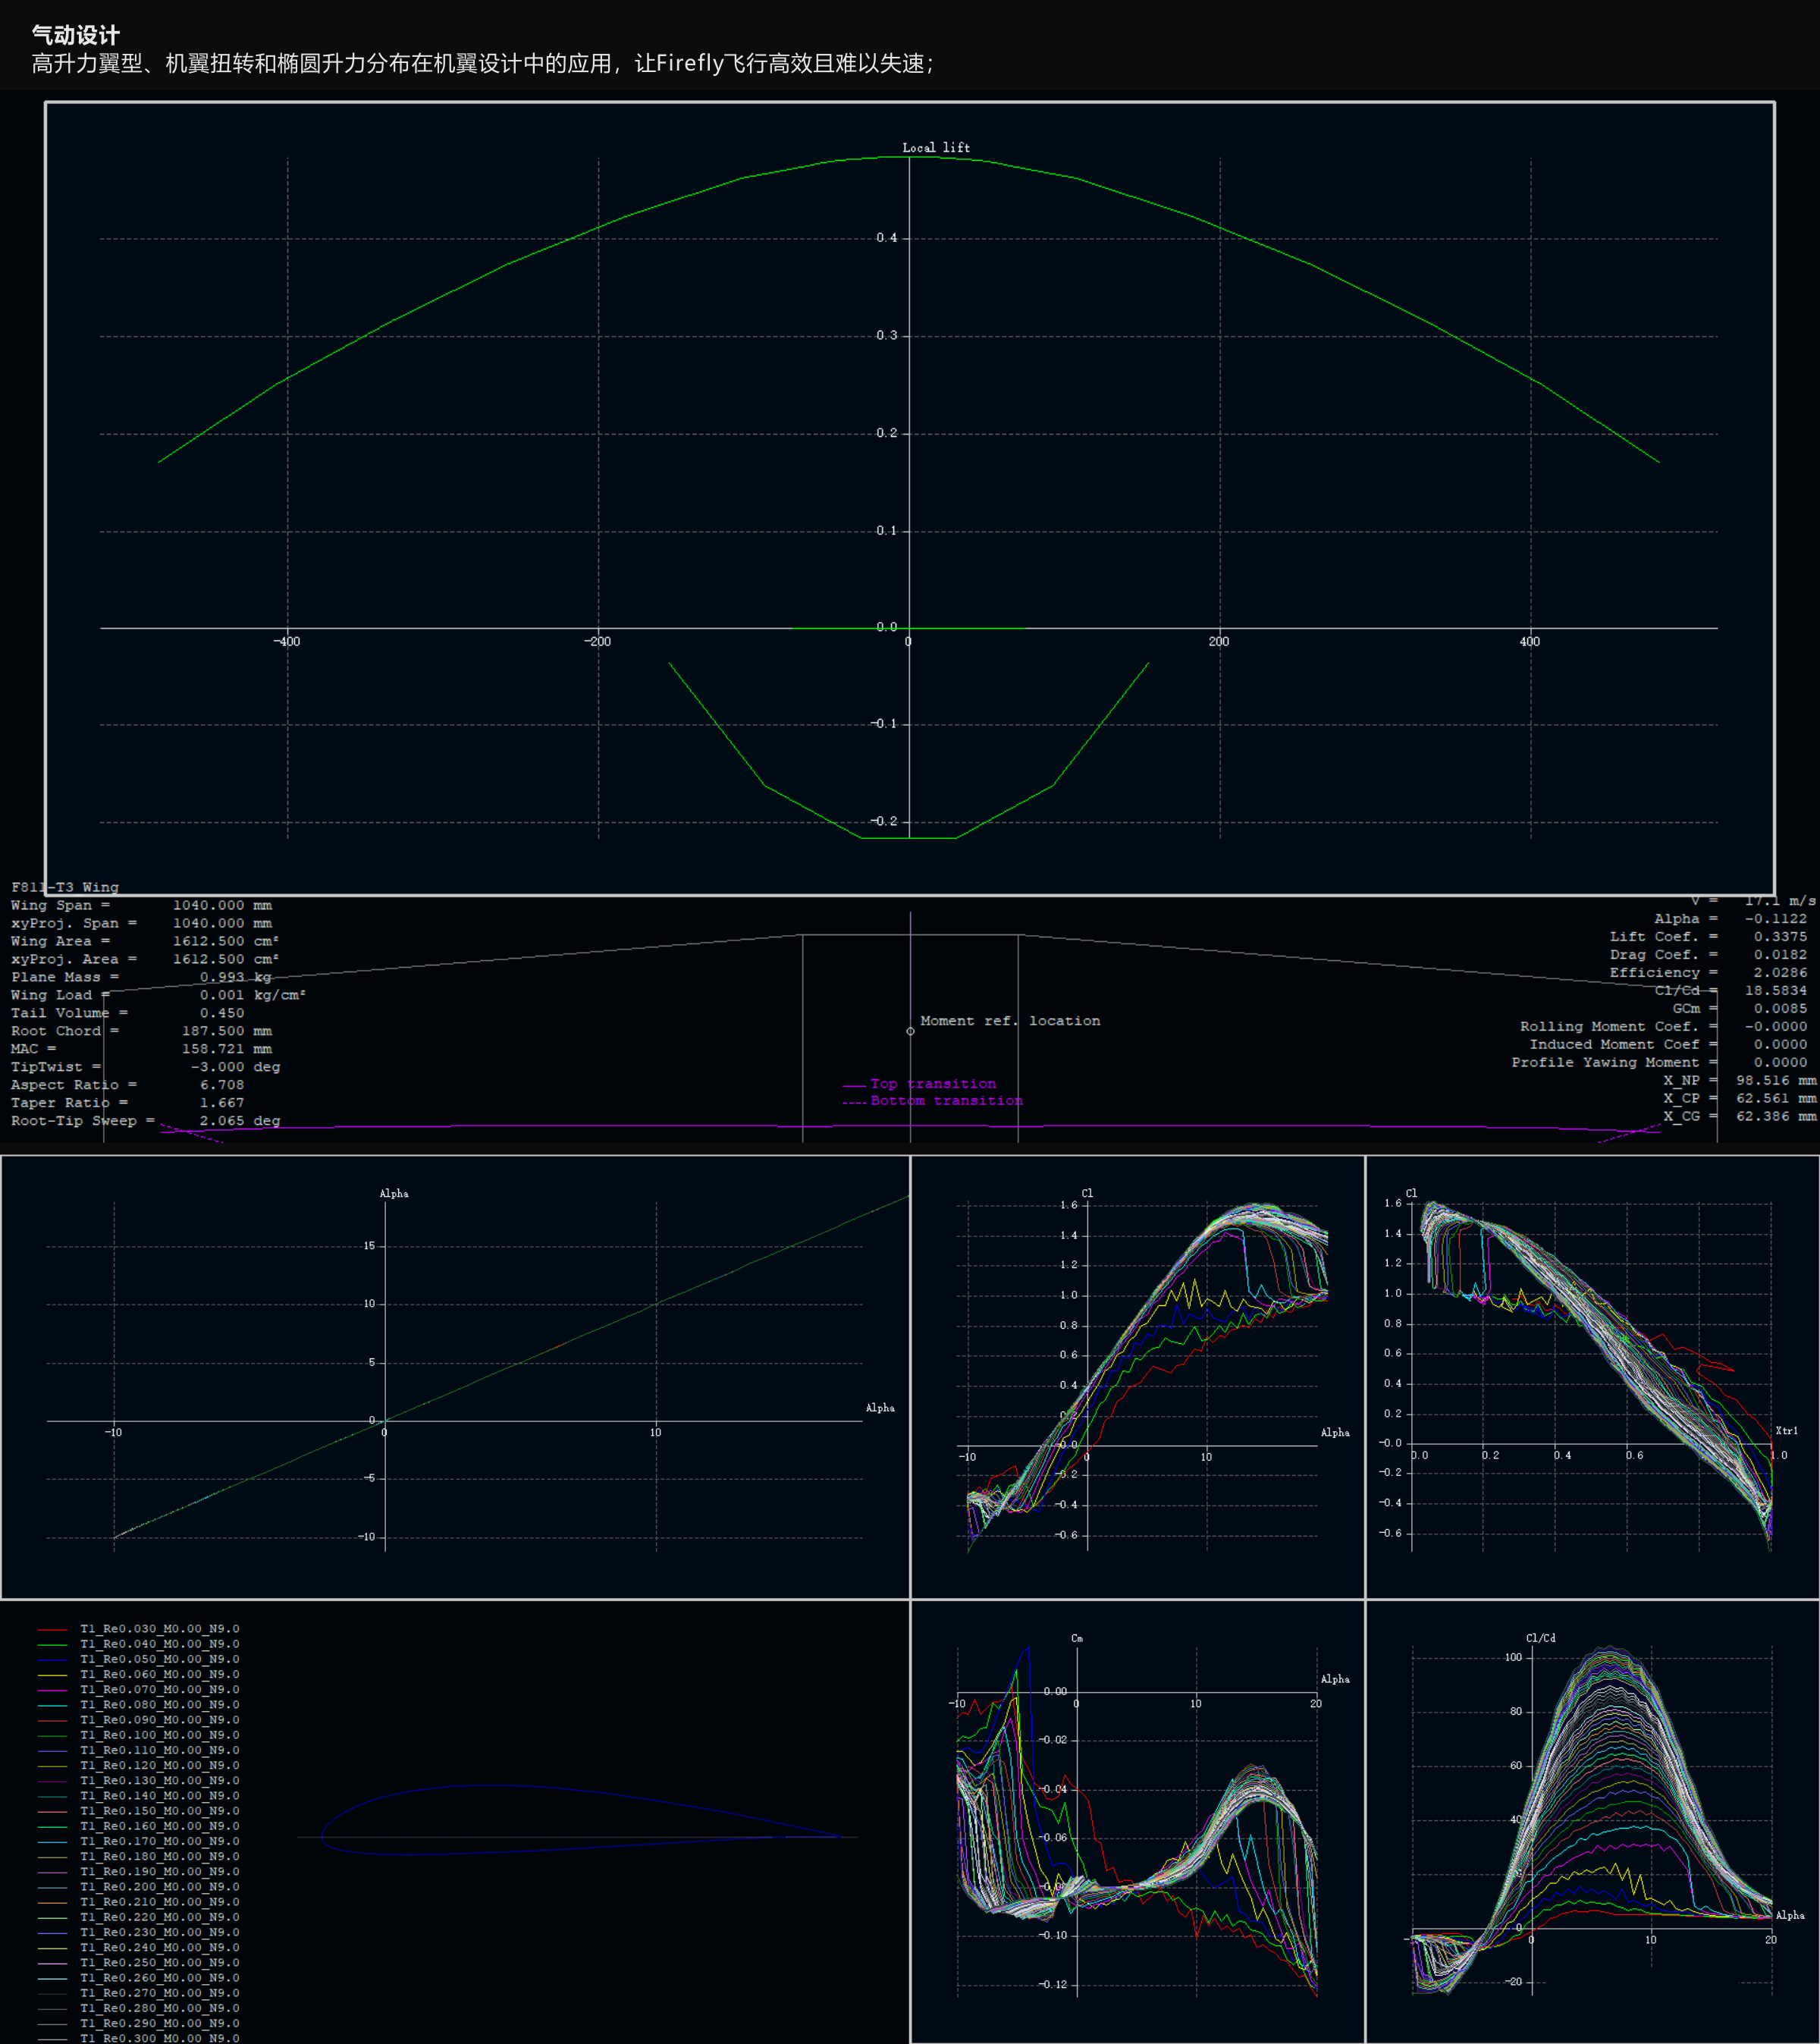Select the green T1_Re0.040 legend line
1820x2044 pixels.
coord(52,1644)
